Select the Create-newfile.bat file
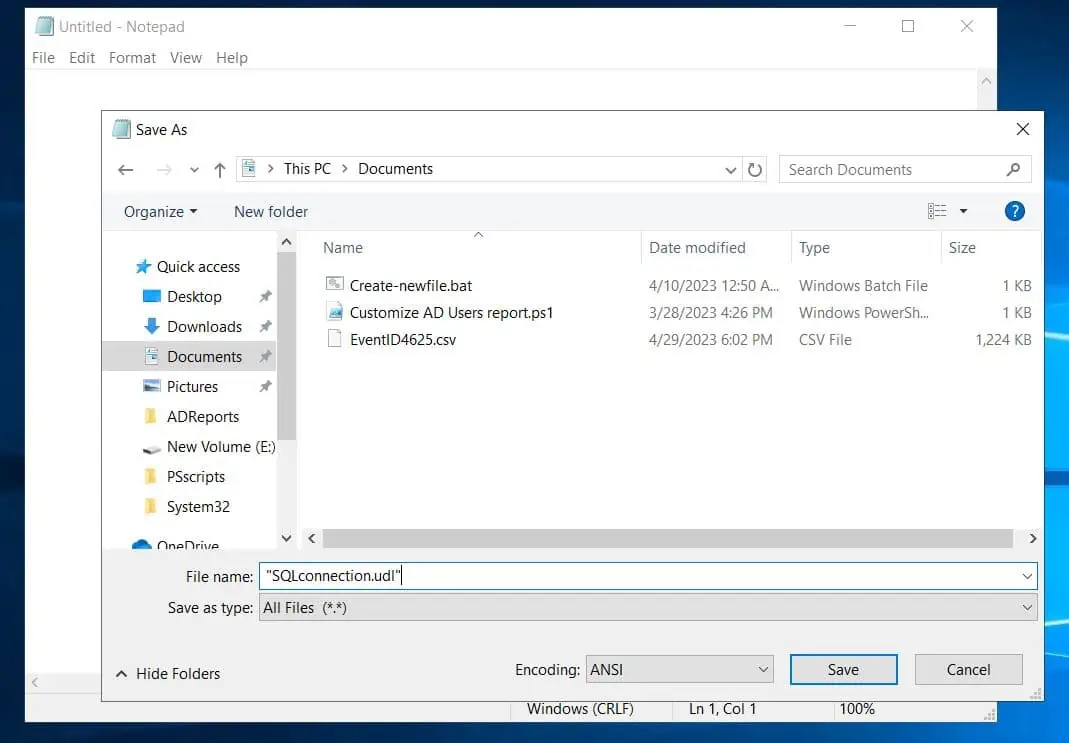The width and height of the screenshot is (1069, 743). (x=410, y=286)
